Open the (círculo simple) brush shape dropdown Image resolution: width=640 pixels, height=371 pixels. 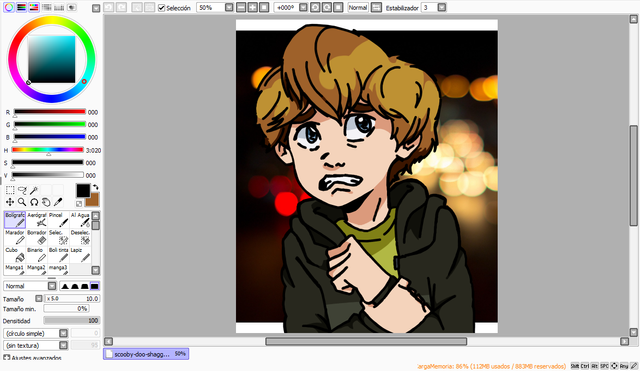(x=63, y=333)
